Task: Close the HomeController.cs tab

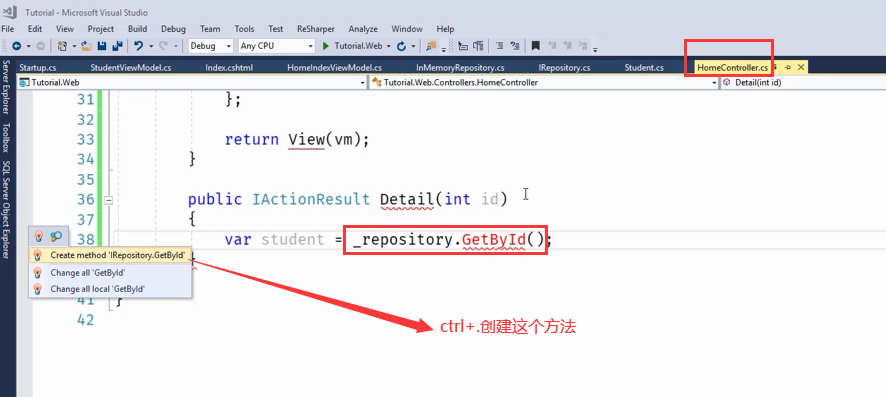Action: coord(800,67)
